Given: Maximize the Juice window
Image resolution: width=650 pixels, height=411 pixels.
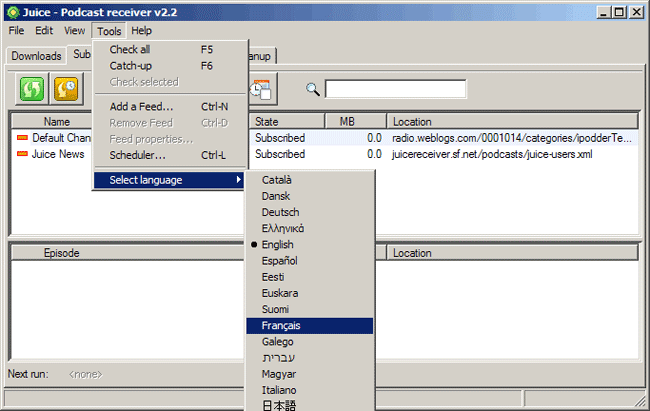Looking at the screenshot, I should (619, 12).
